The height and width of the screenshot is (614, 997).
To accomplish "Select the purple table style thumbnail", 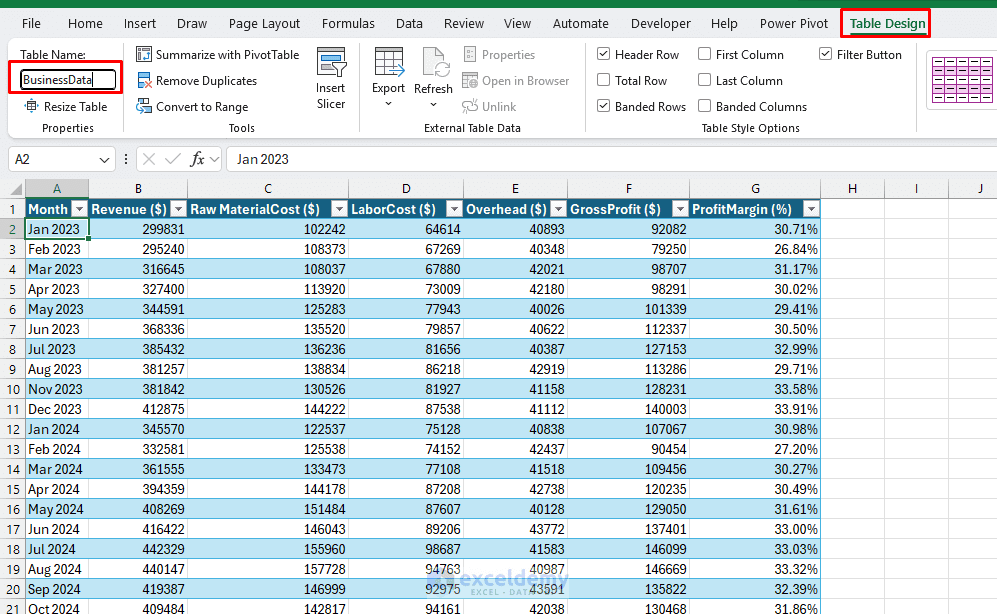I will click(962, 79).
